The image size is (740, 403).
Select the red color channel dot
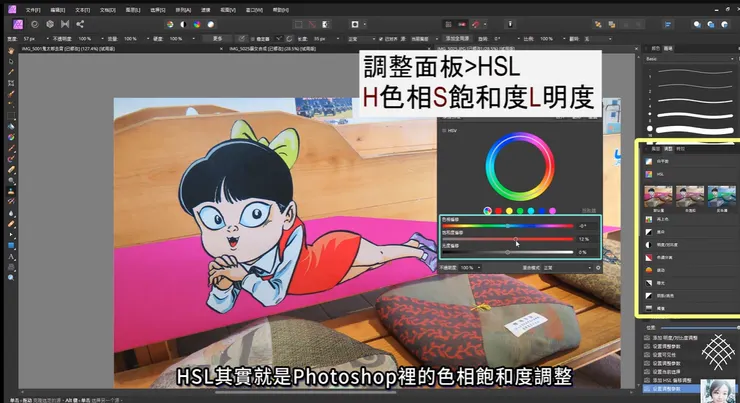498,211
